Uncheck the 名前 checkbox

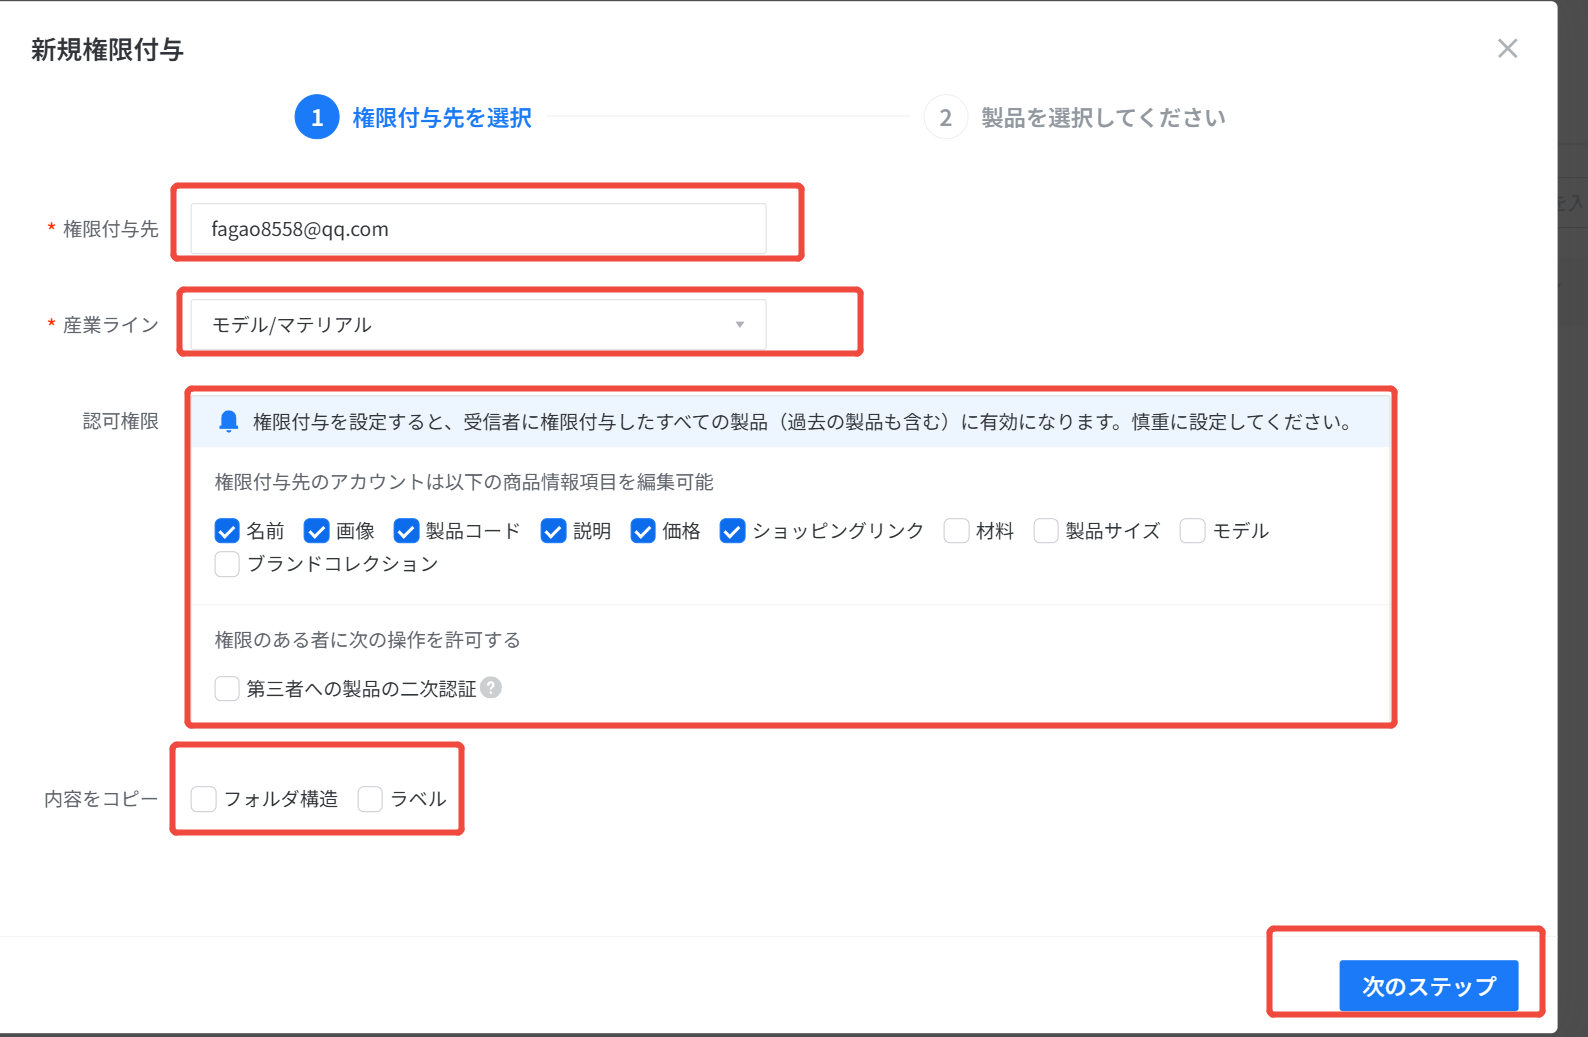click(227, 530)
